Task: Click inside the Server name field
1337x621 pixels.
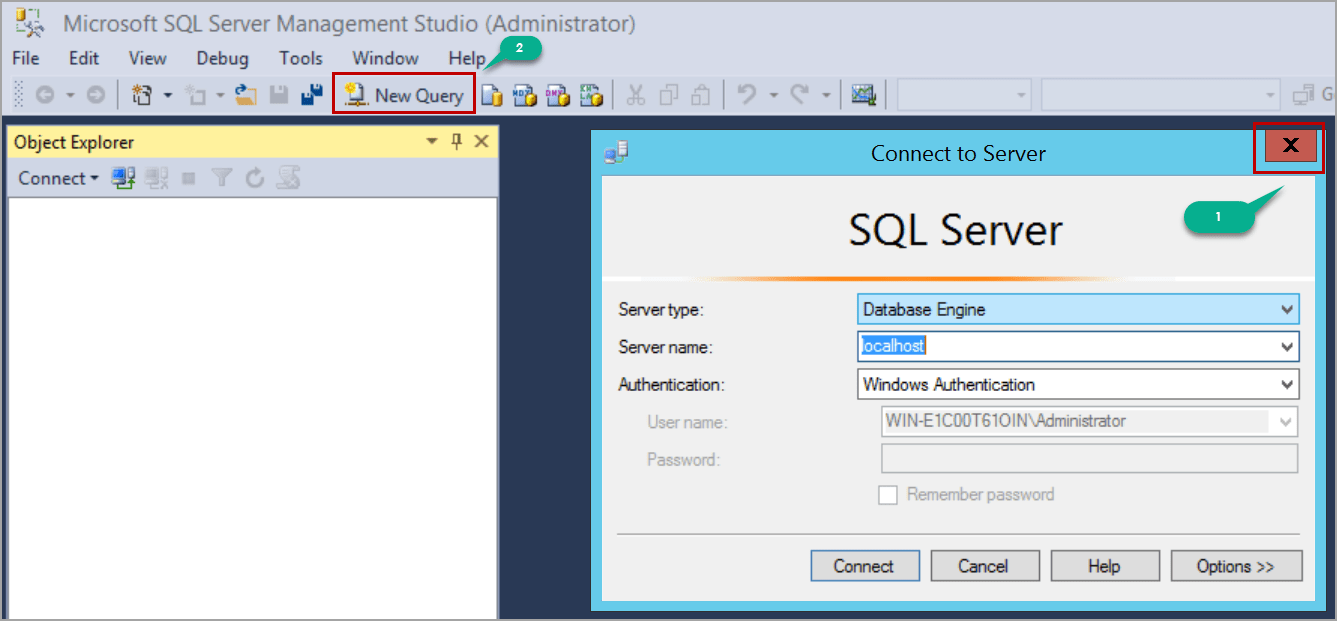Action: [1000, 346]
